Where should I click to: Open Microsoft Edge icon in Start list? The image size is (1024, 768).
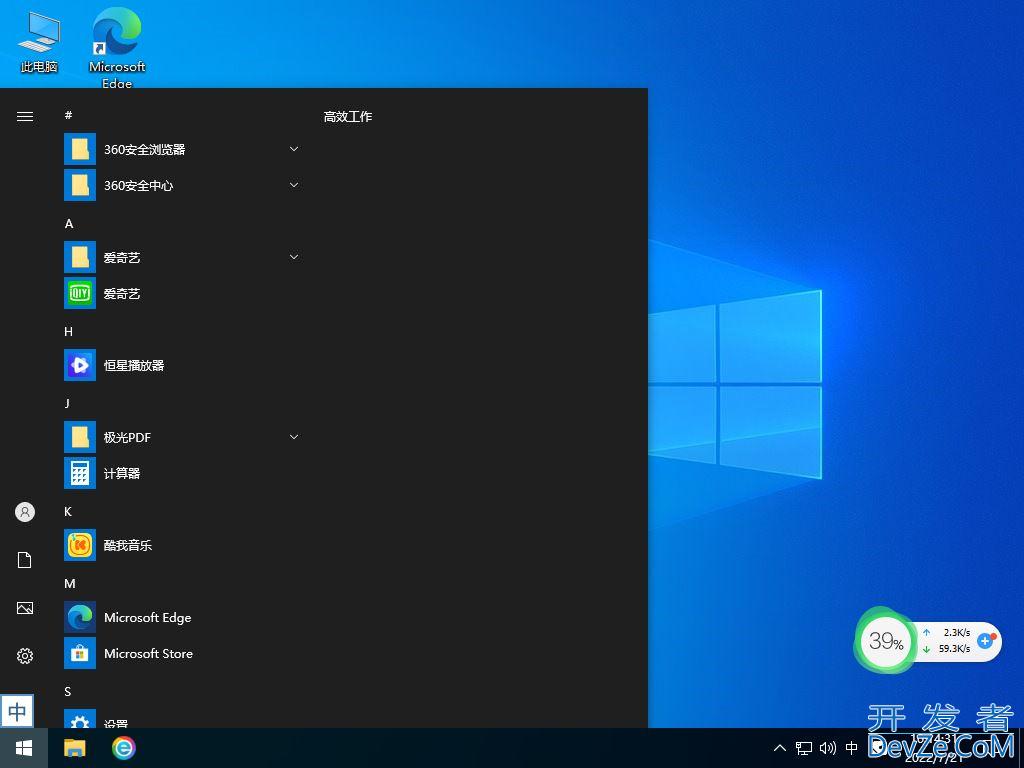(80, 617)
